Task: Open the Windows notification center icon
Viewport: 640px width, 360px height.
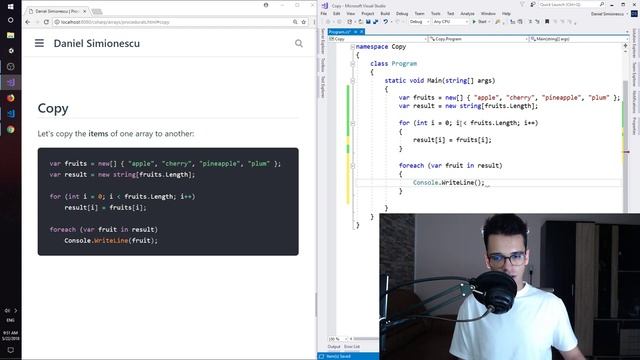Action: click(11, 350)
